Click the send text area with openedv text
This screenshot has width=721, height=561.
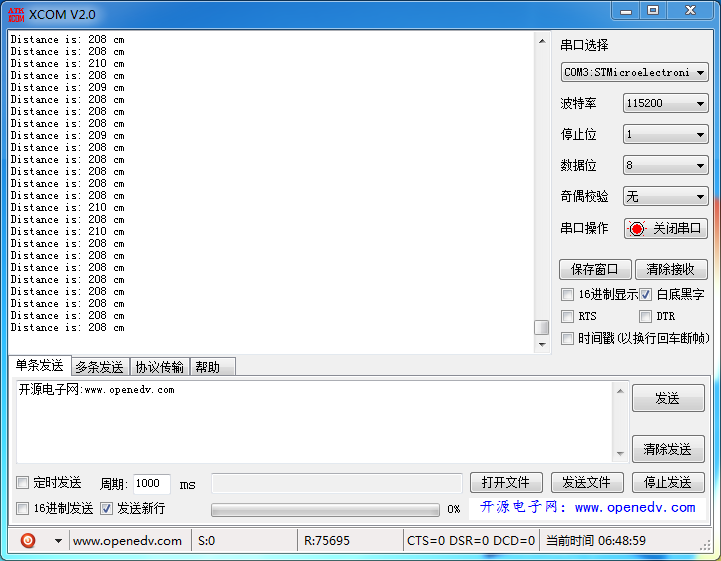tap(315, 422)
